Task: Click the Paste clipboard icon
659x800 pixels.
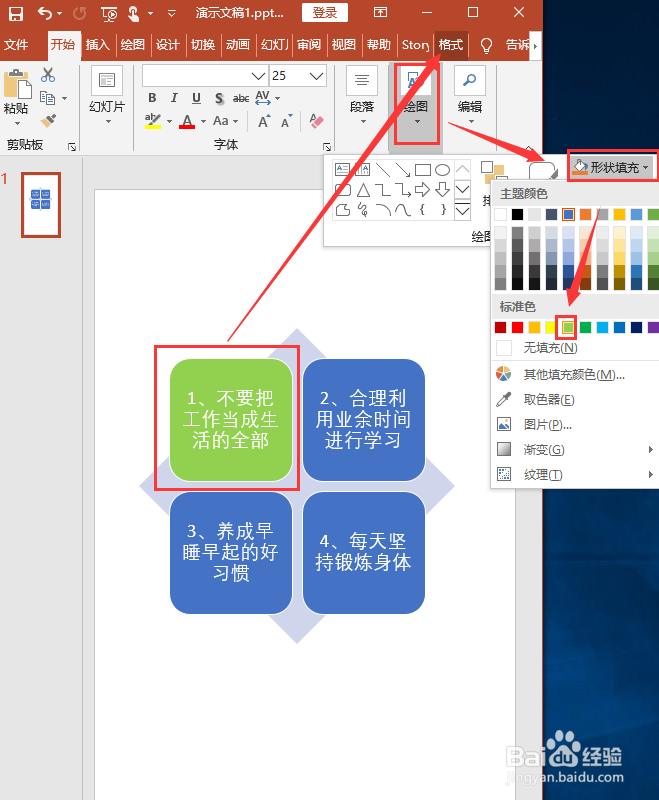Action: click(17, 84)
